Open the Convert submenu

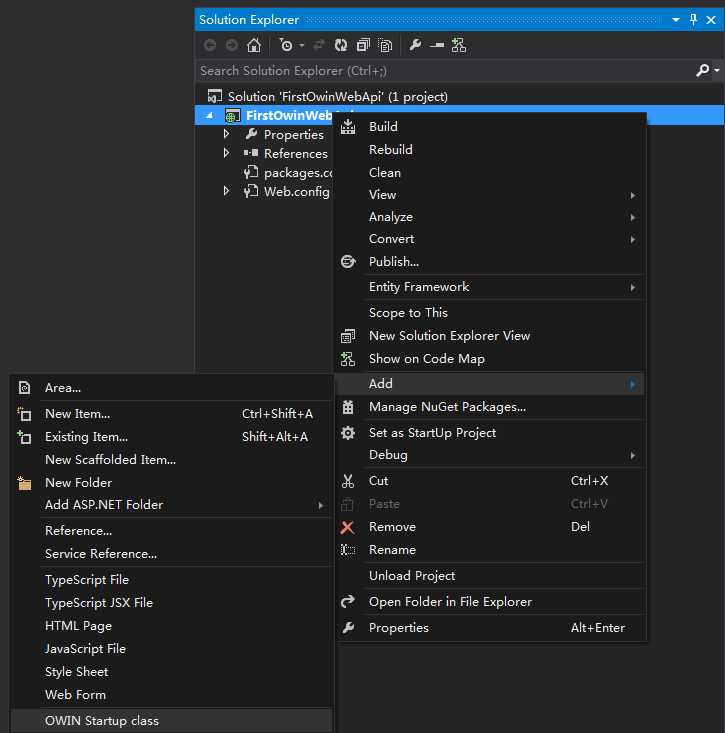coord(490,239)
